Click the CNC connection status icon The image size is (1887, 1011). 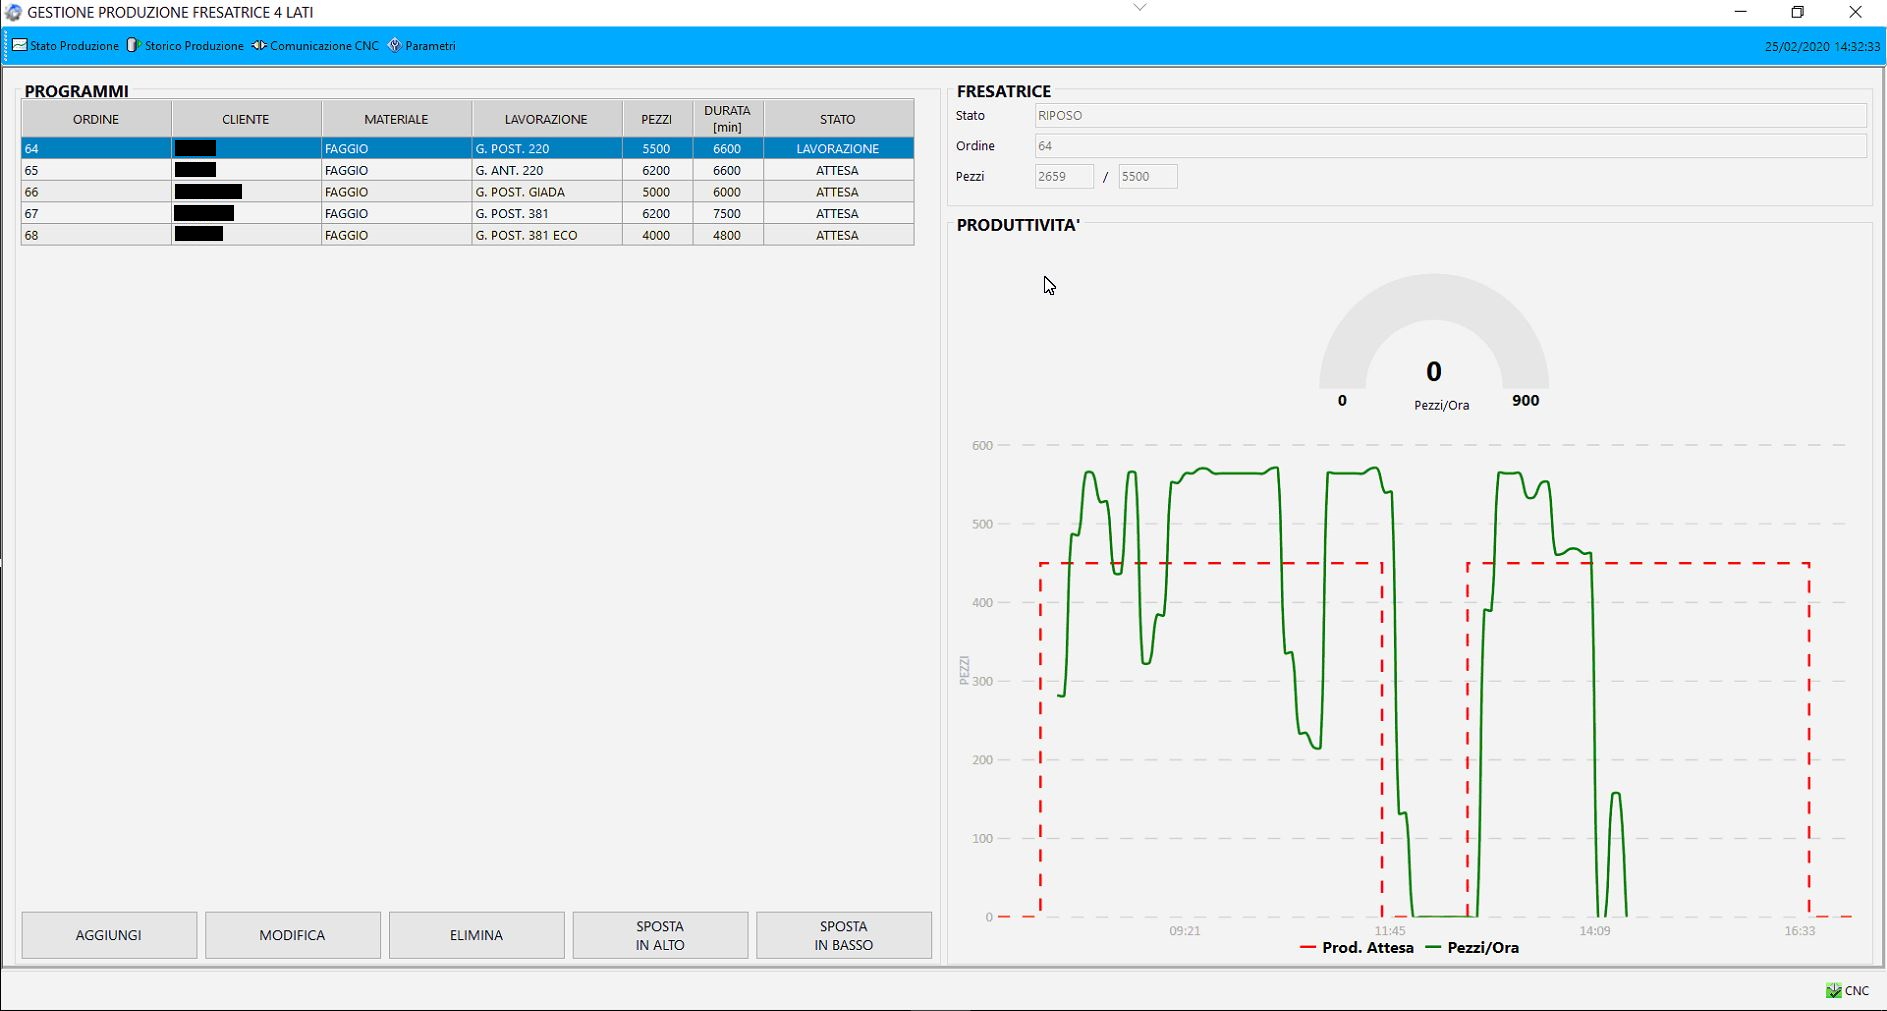pyautogui.click(x=1834, y=991)
